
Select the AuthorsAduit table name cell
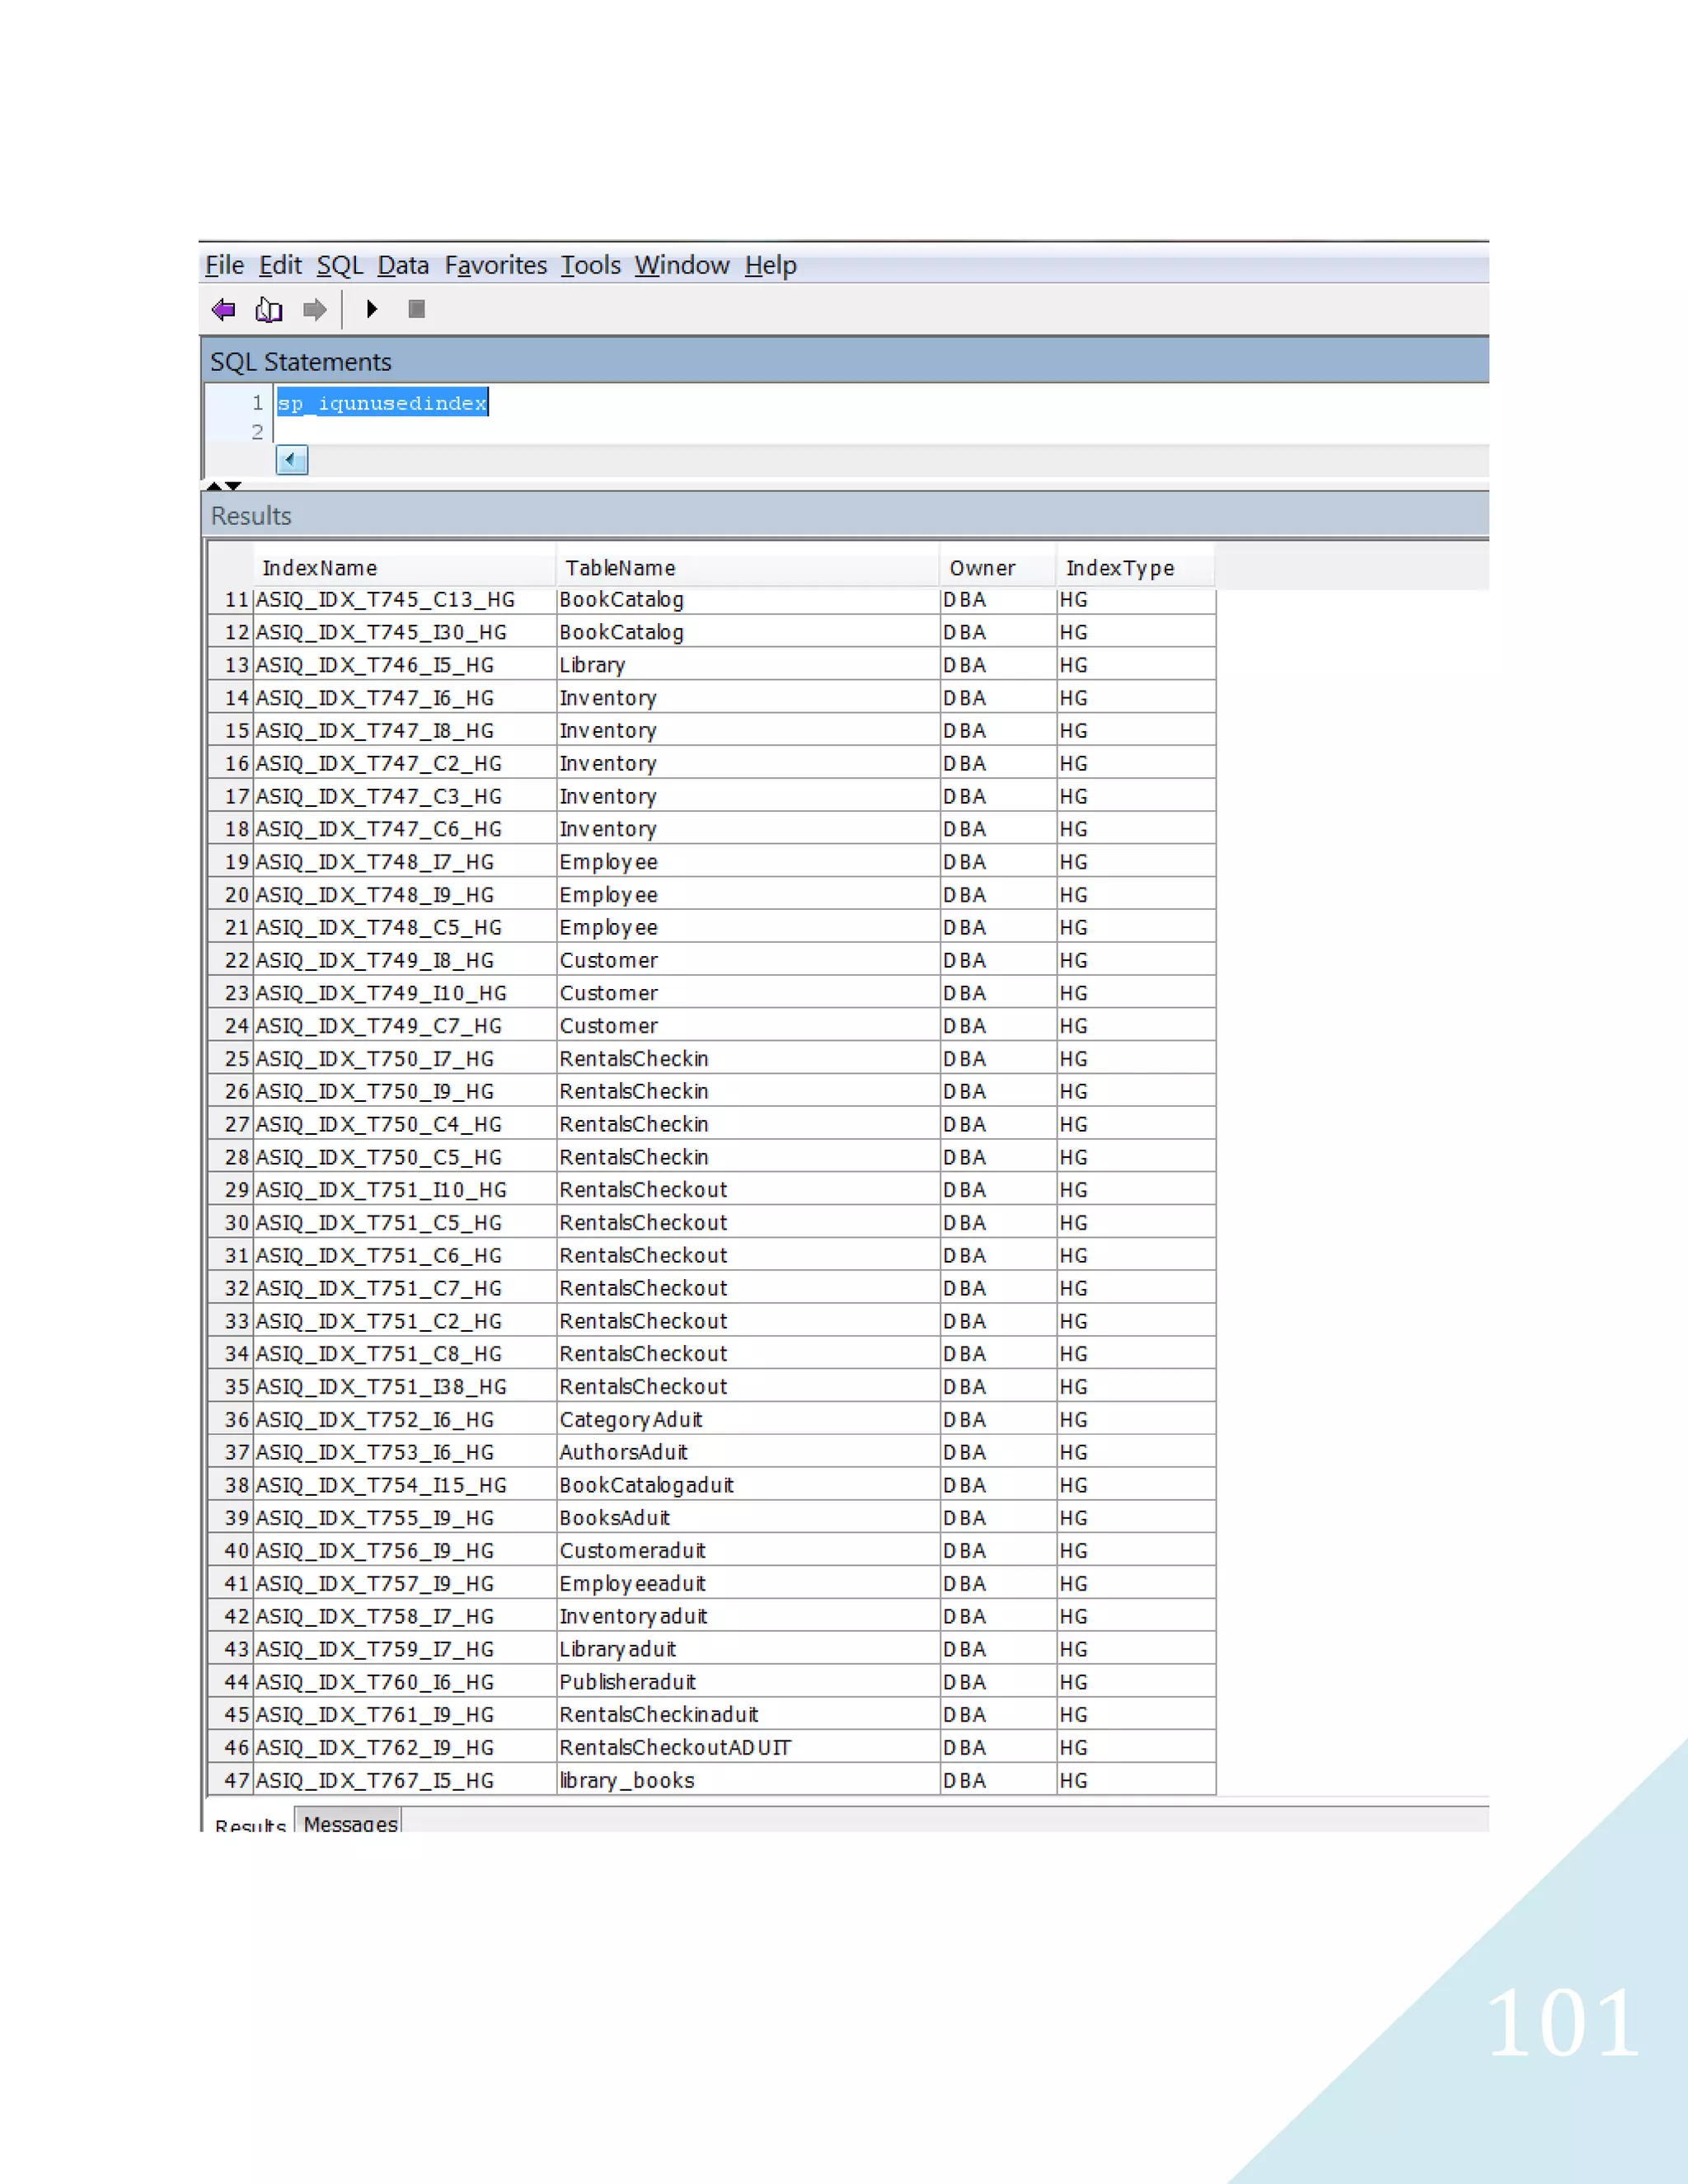point(747,1452)
